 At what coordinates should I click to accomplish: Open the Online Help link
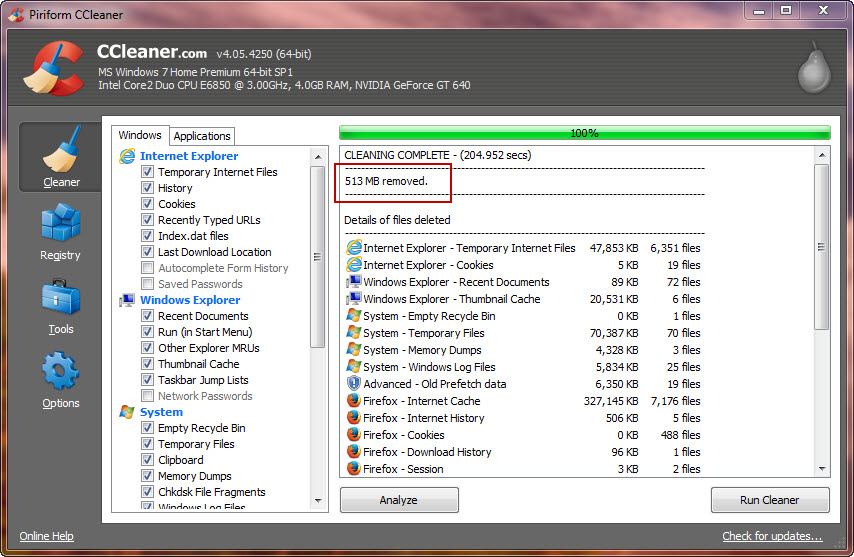46,536
